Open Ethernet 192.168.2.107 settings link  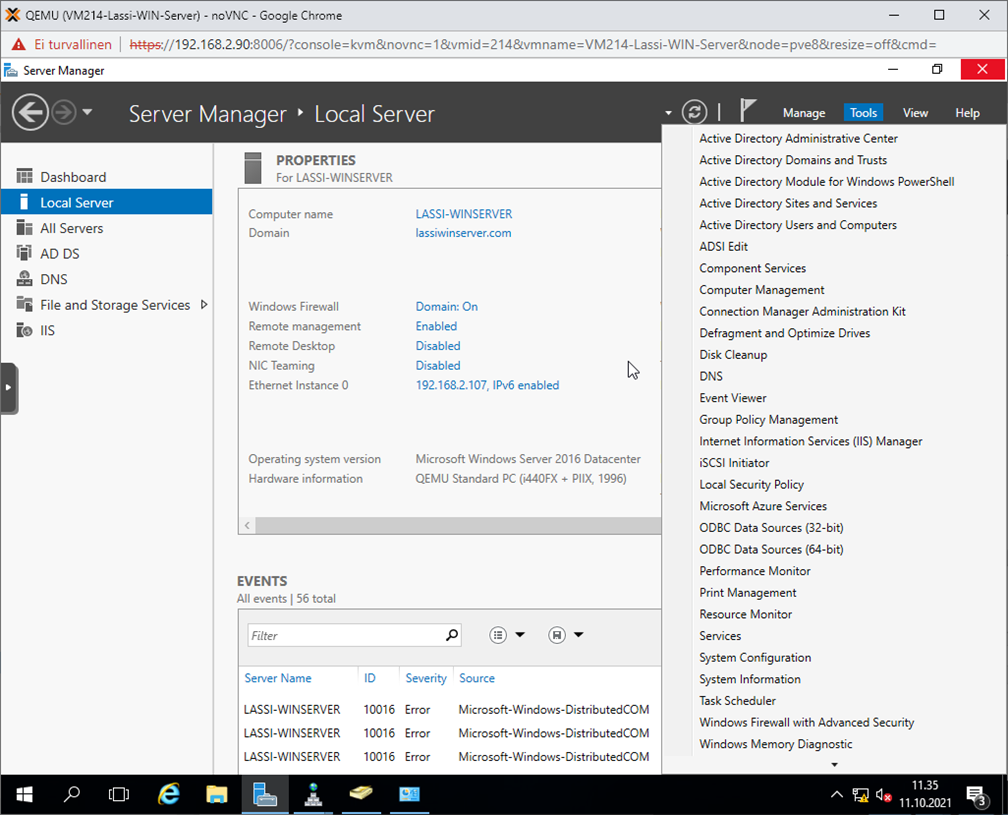(487, 386)
